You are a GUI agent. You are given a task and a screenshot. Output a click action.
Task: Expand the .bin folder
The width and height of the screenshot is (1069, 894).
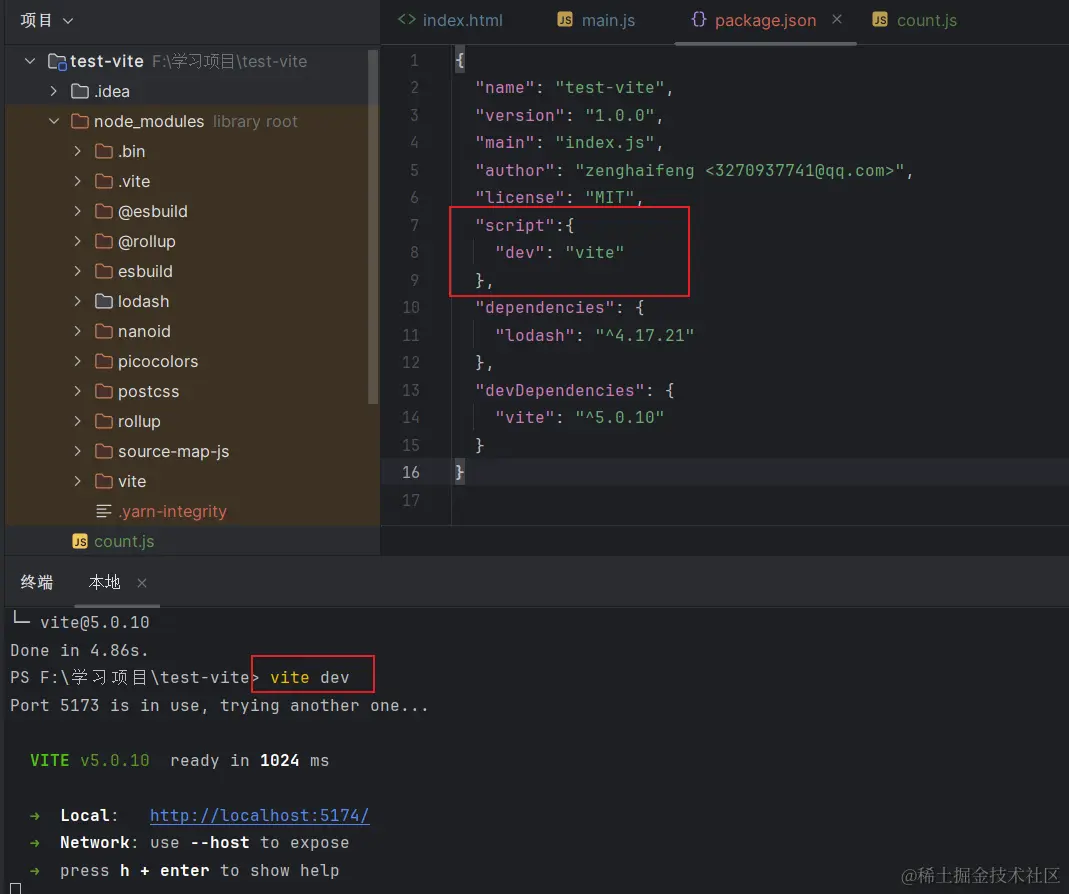[78, 151]
